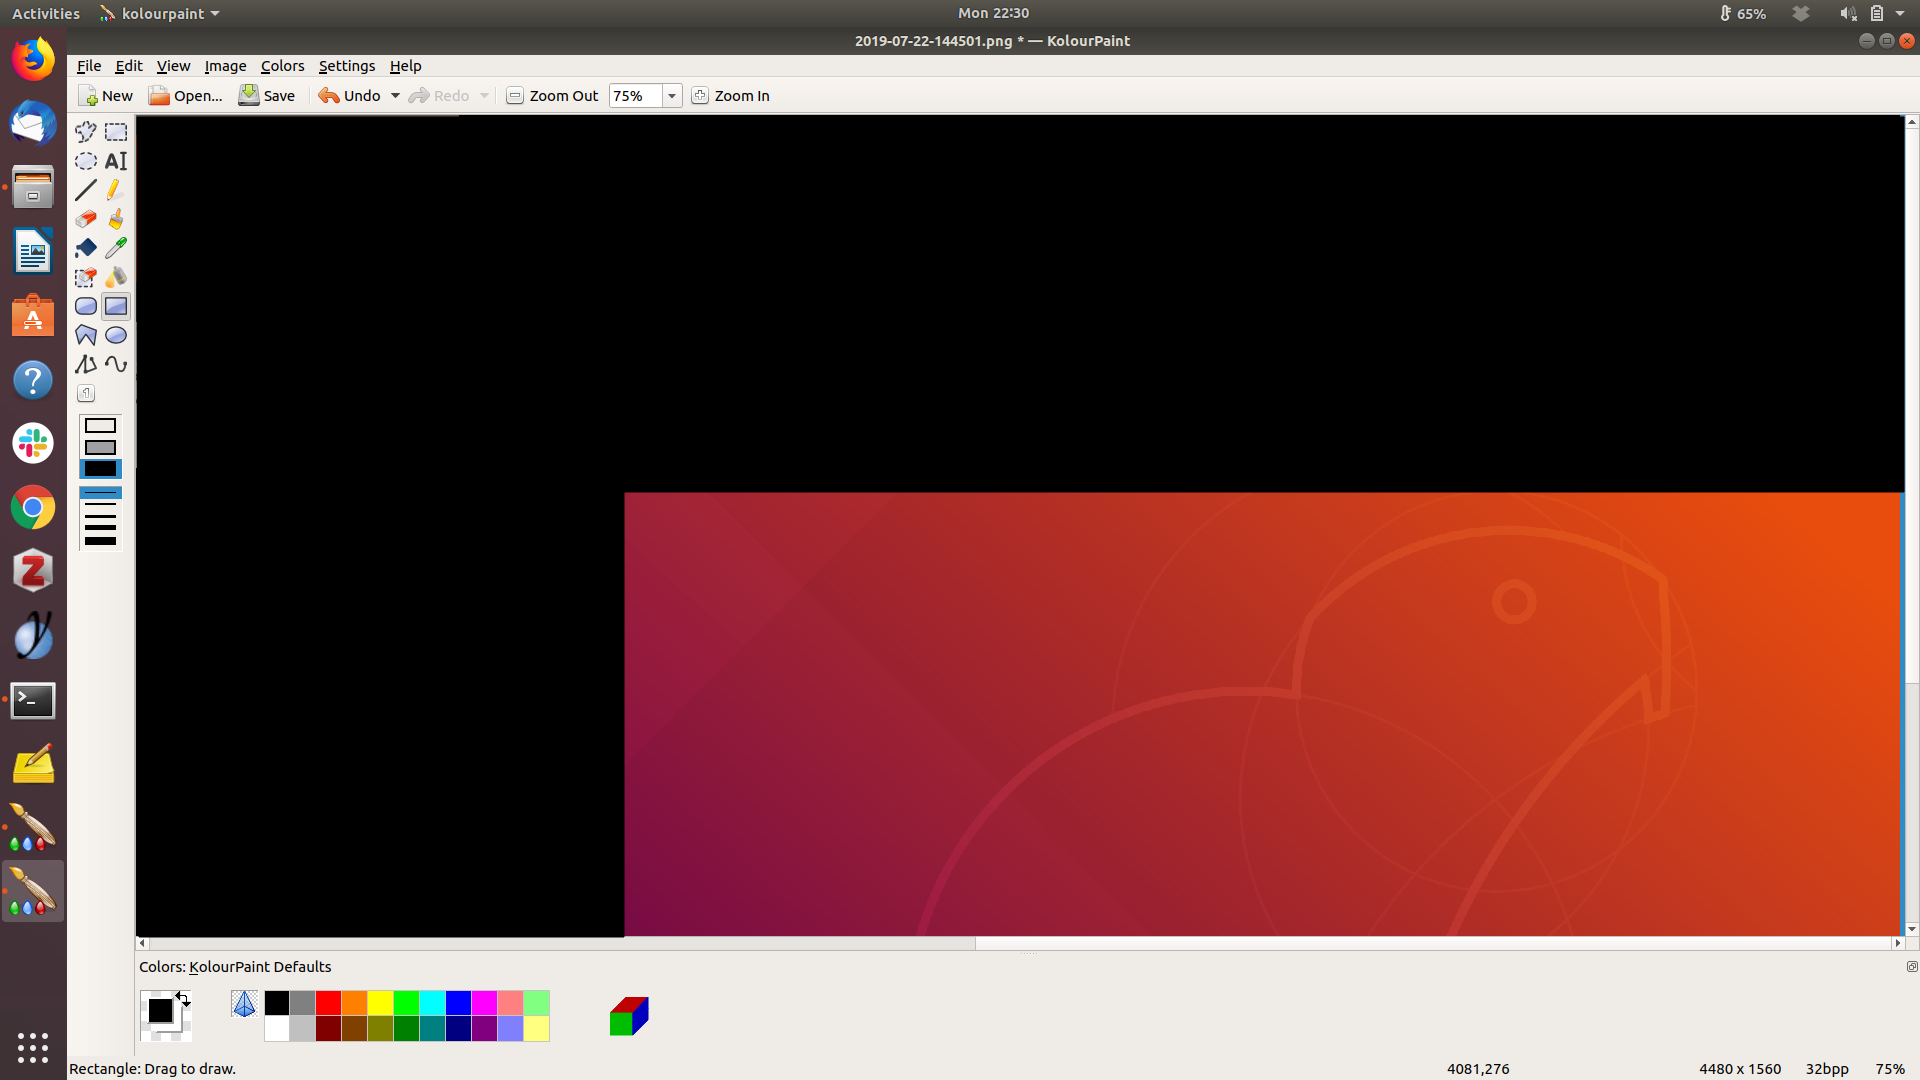This screenshot has height=1080, width=1920.
Task: Click the Zoom Out button
Action: tap(552, 96)
